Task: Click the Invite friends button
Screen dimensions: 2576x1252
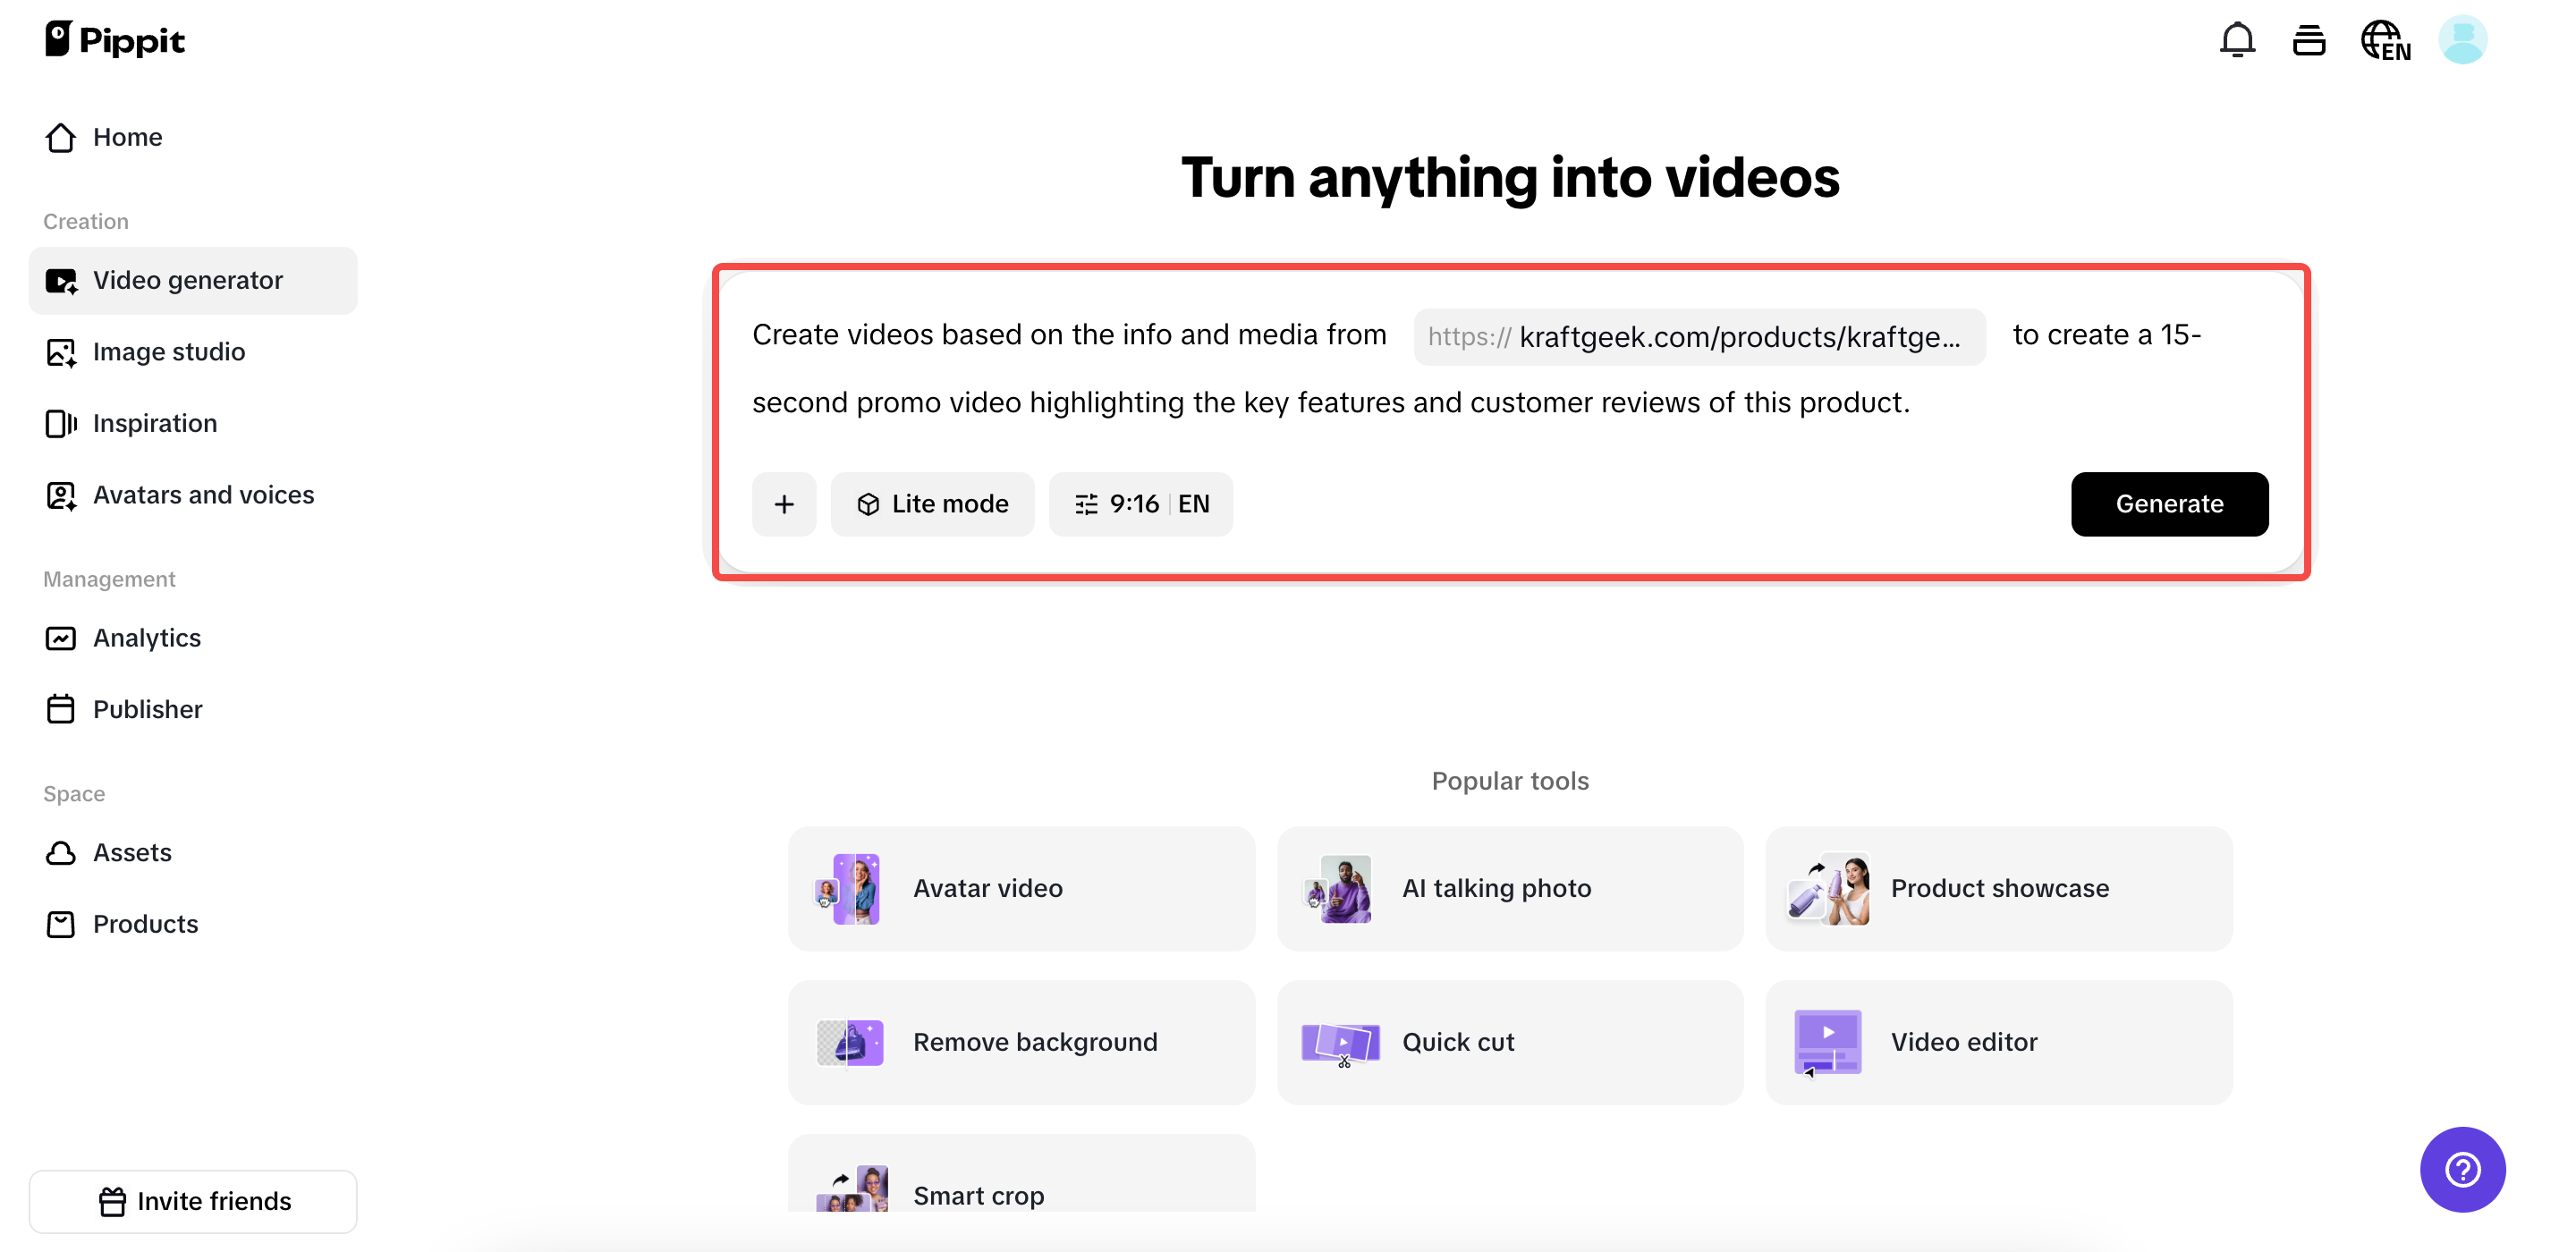Action: (x=193, y=1200)
